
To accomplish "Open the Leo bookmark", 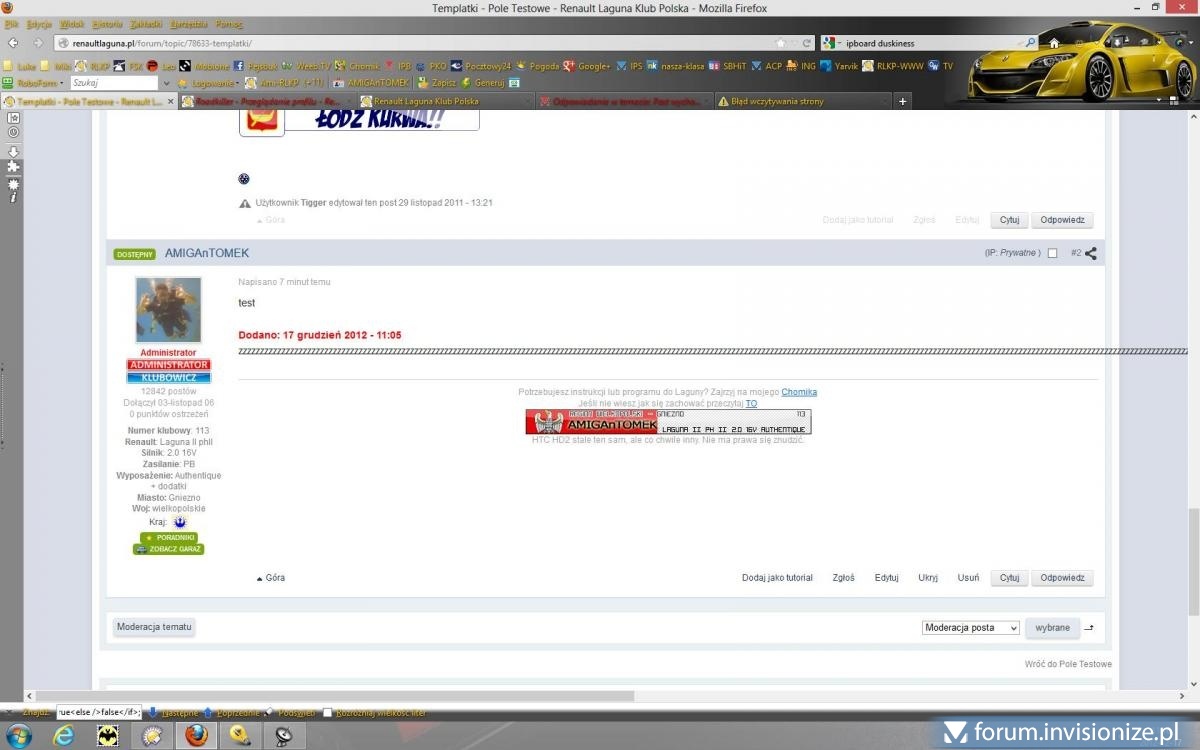I will [161, 66].
